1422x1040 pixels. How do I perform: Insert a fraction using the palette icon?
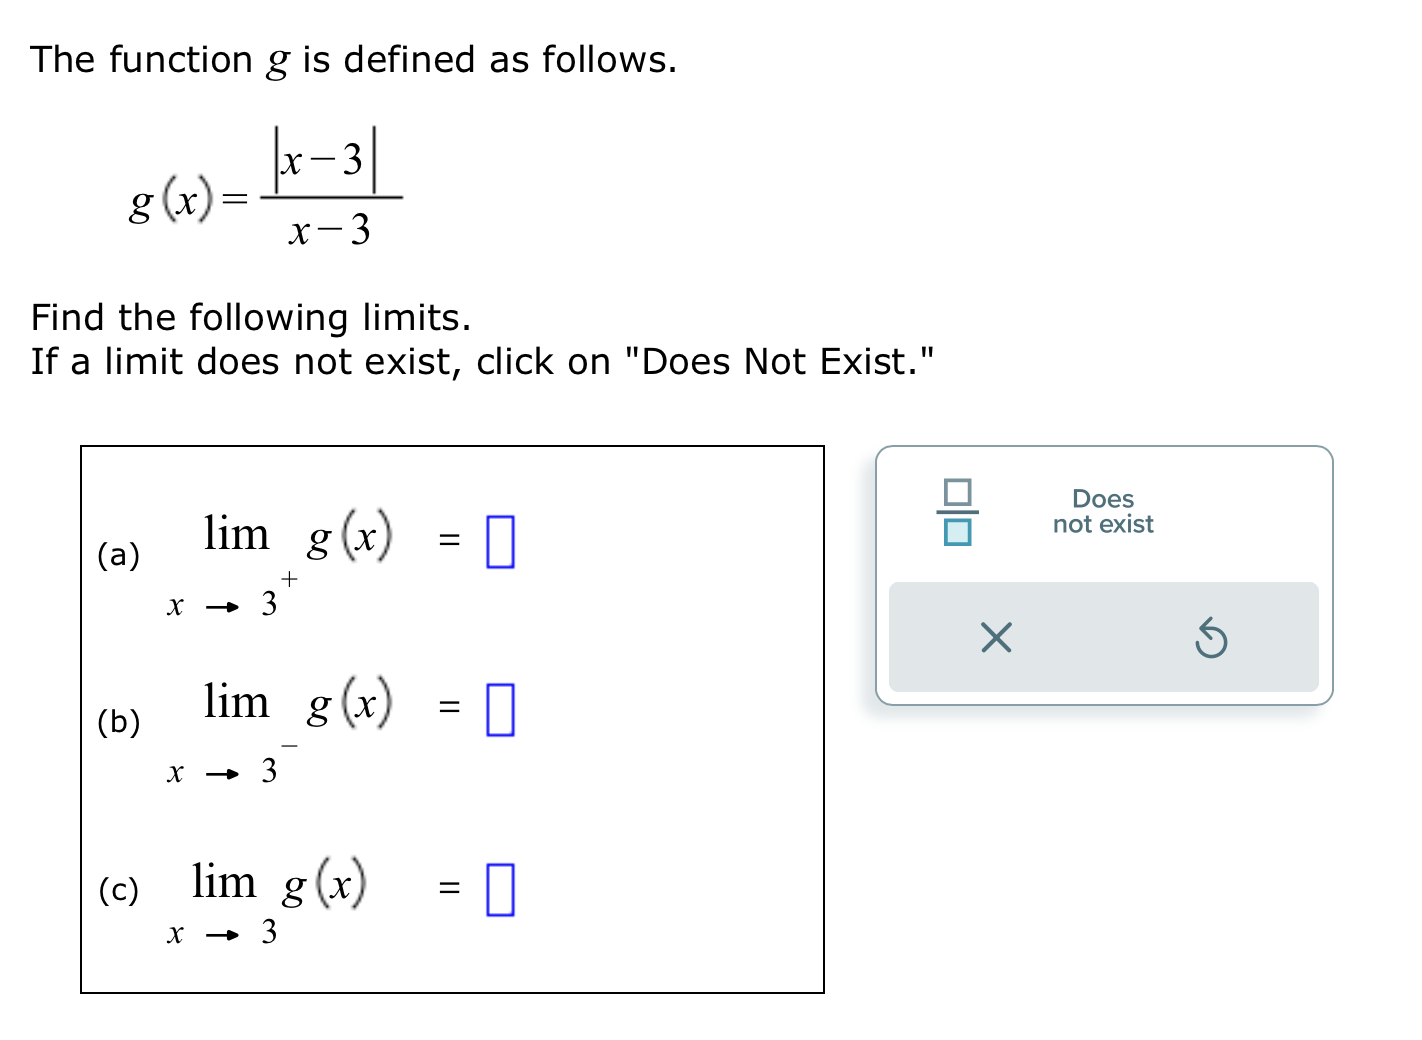(957, 511)
